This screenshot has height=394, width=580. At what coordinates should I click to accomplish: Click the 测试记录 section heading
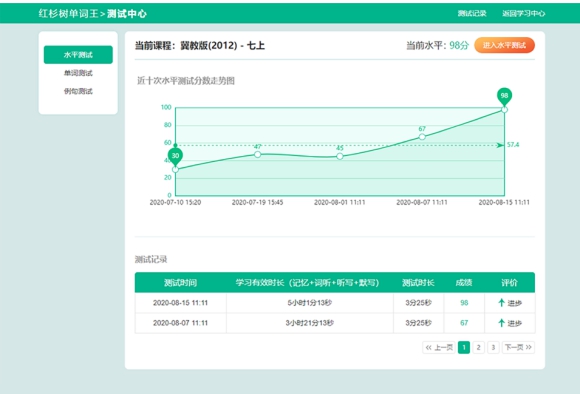[x=151, y=259]
